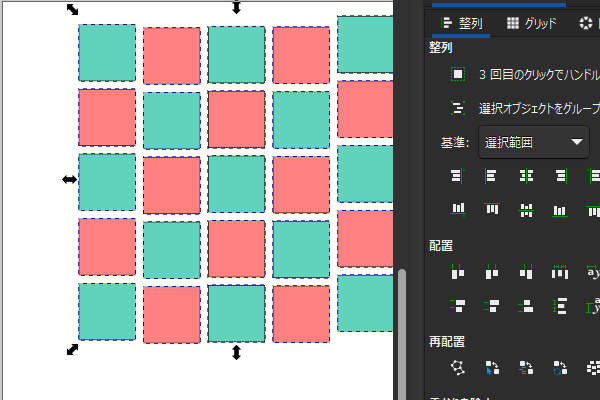Screen dimensions: 600x400
Task: Open the circular arrangement tab beside グリッド
Action: [x=585, y=24]
